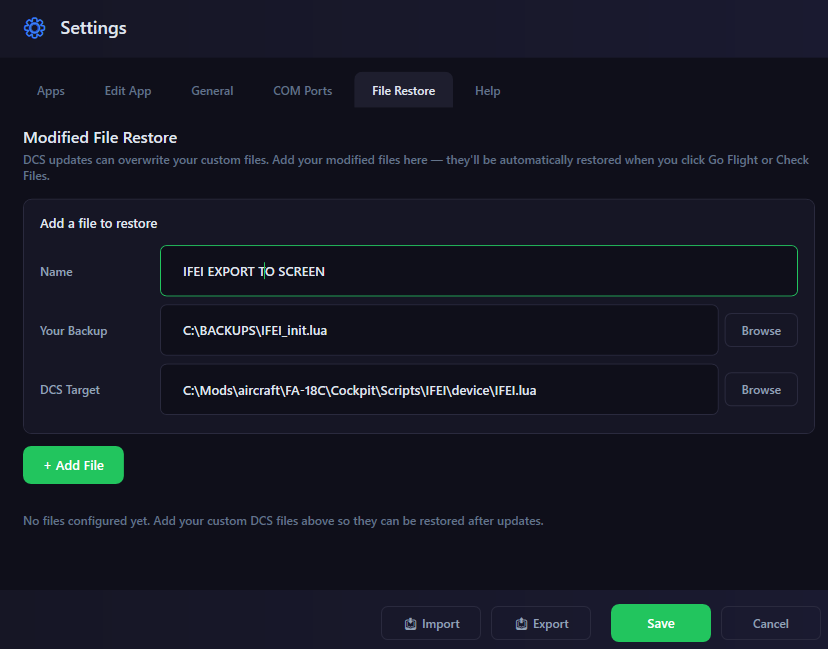Open the Help tab
828x649 pixels.
487,90
